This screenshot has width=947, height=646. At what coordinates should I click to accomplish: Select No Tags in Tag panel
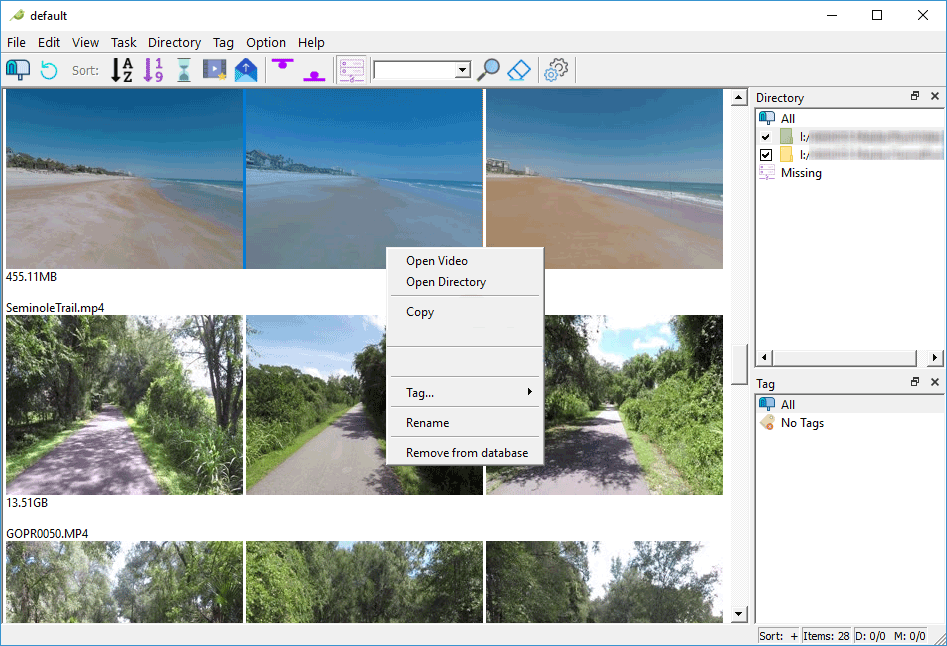[x=802, y=423]
